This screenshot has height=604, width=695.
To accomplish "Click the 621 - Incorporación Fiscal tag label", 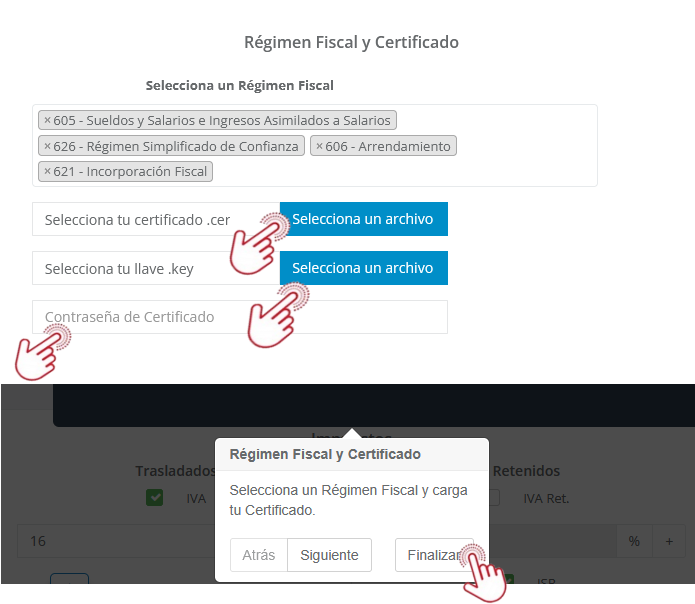I will [131, 172].
